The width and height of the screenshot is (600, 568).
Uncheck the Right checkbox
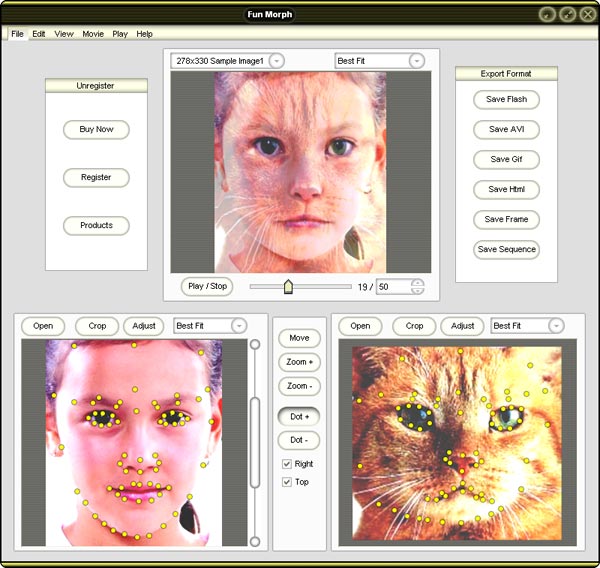click(x=287, y=464)
